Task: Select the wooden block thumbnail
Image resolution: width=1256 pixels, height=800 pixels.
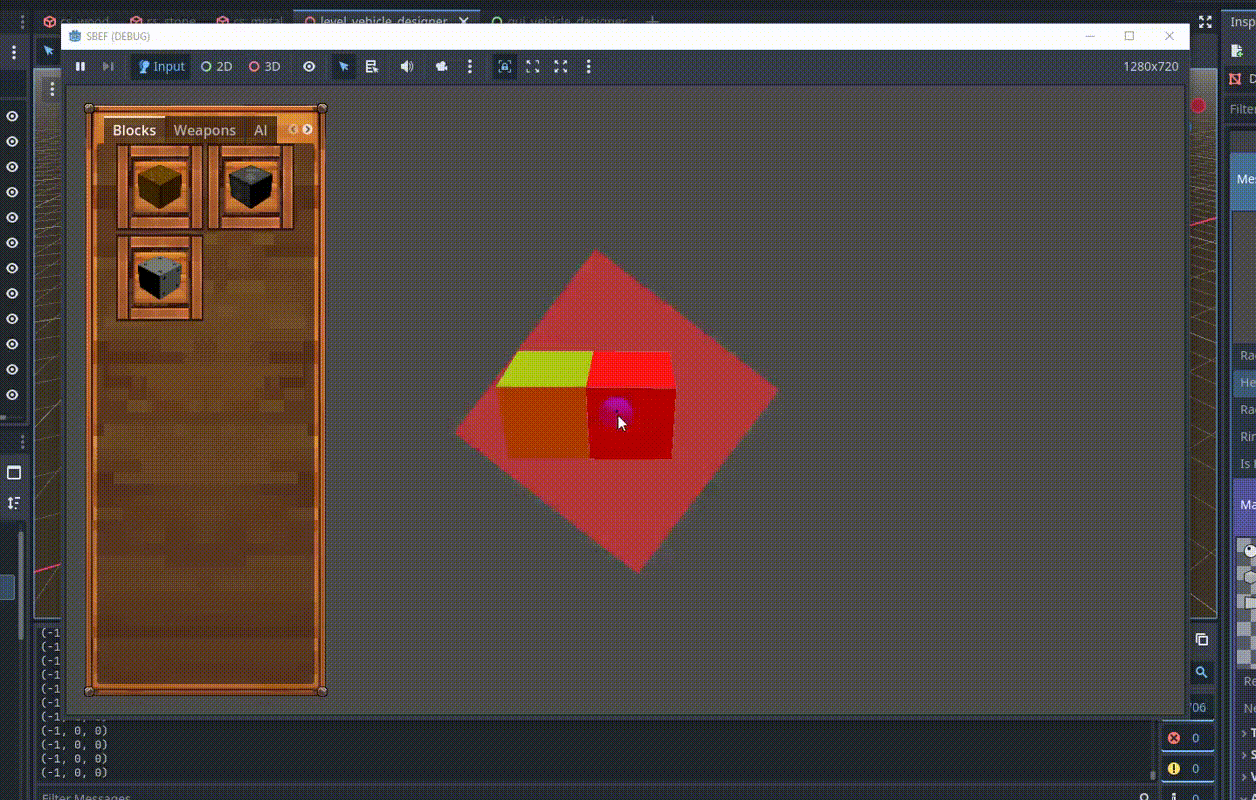Action: click(x=160, y=187)
